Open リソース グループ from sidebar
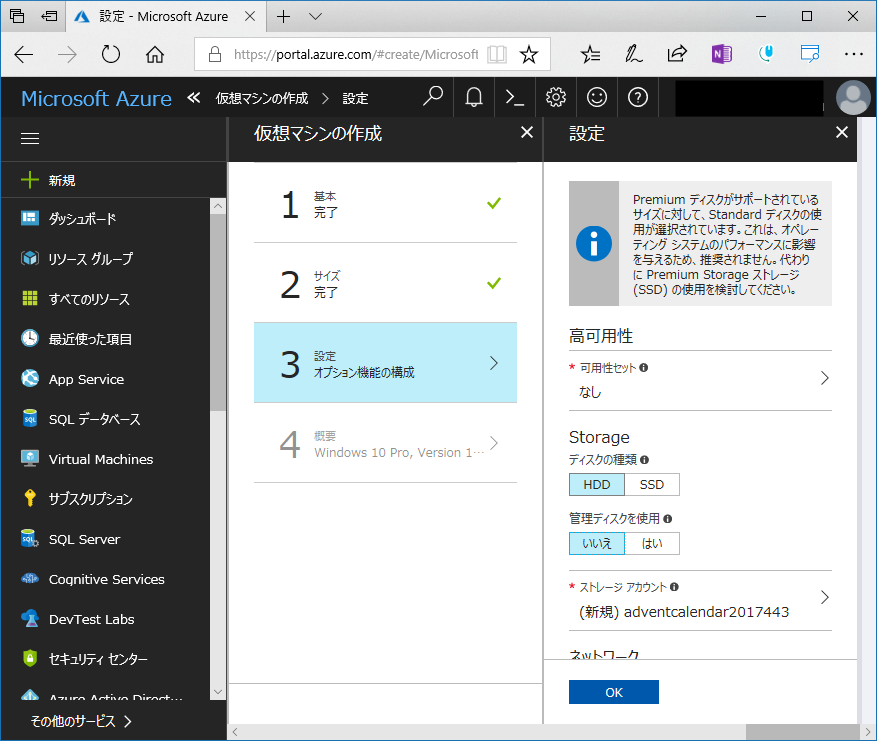 pyautogui.click(x=106, y=259)
